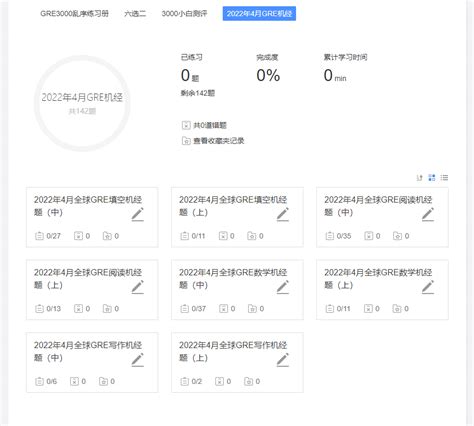
Task: Switch to list view icon
Action: click(444, 178)
